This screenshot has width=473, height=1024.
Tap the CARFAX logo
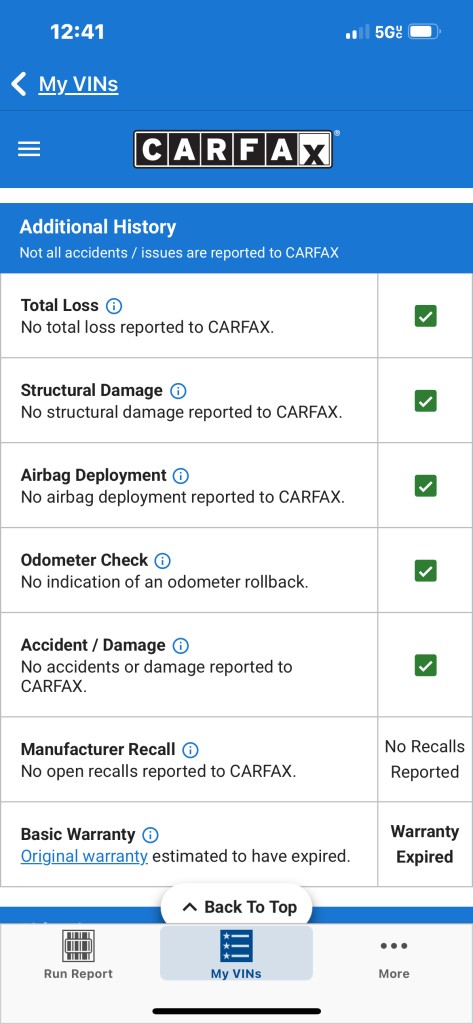(236, 149)
